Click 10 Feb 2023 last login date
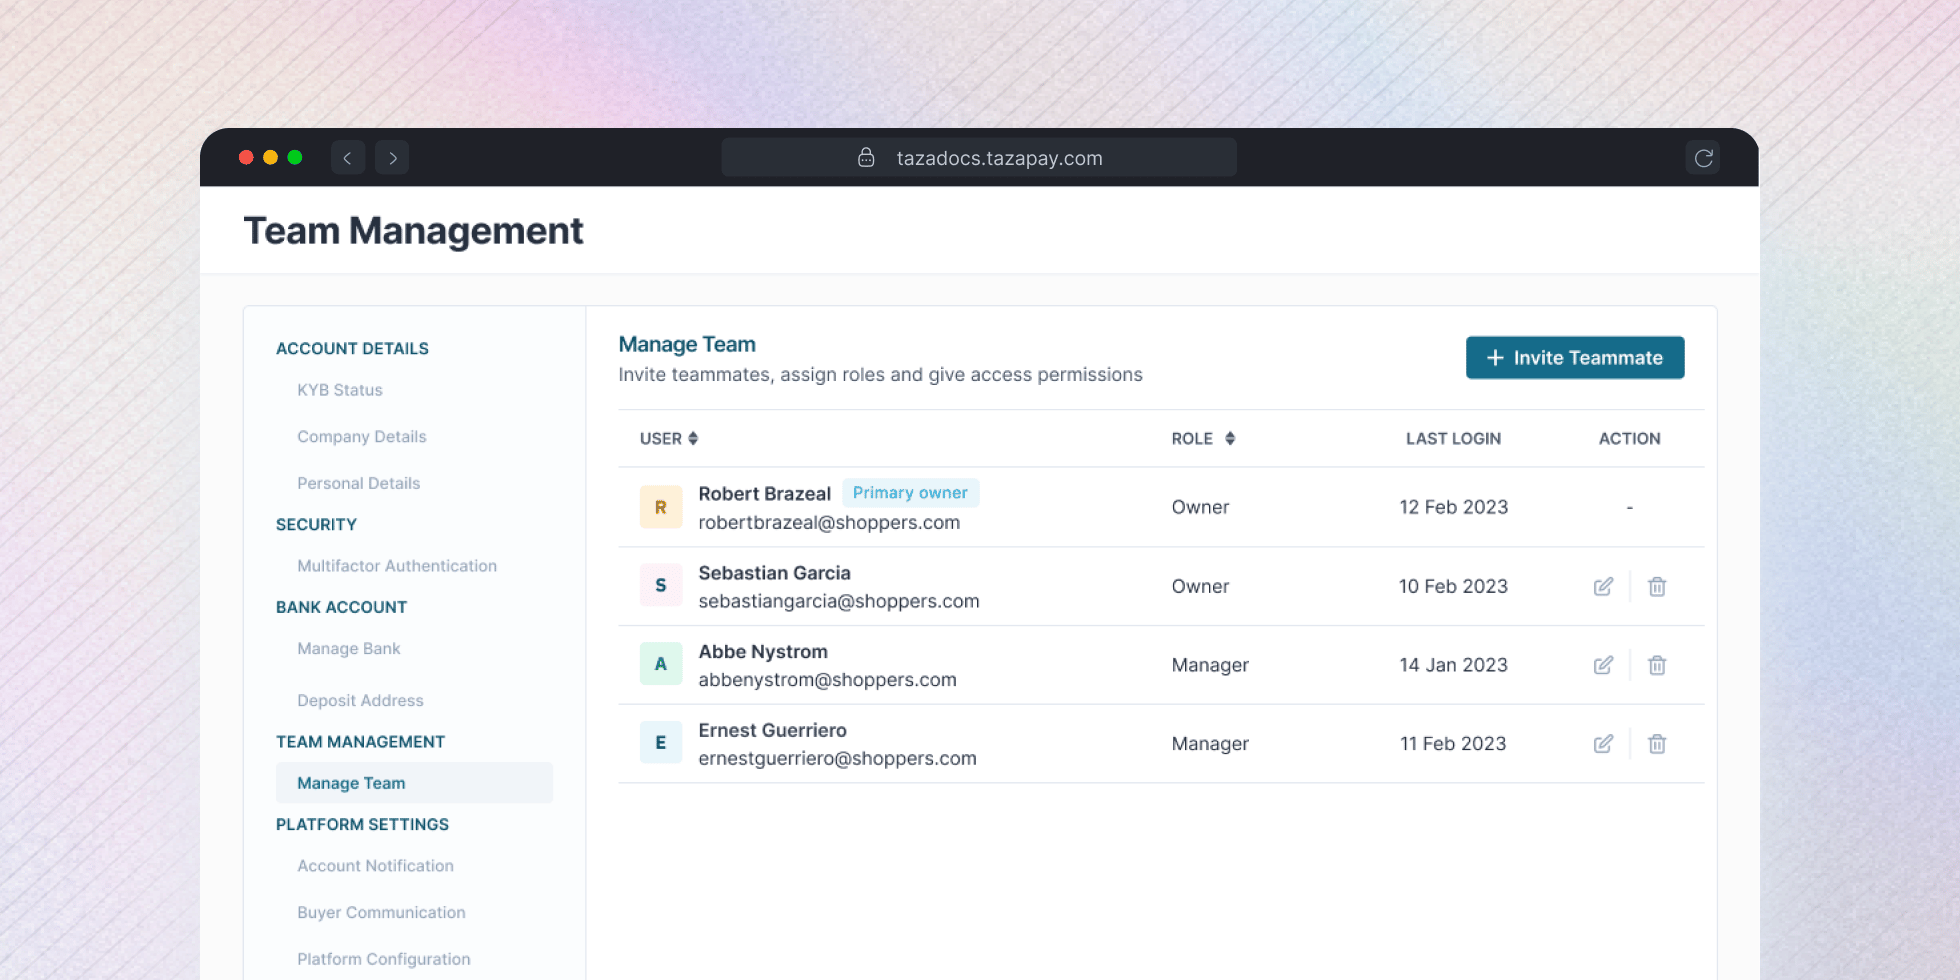 tap(1453, 586)
